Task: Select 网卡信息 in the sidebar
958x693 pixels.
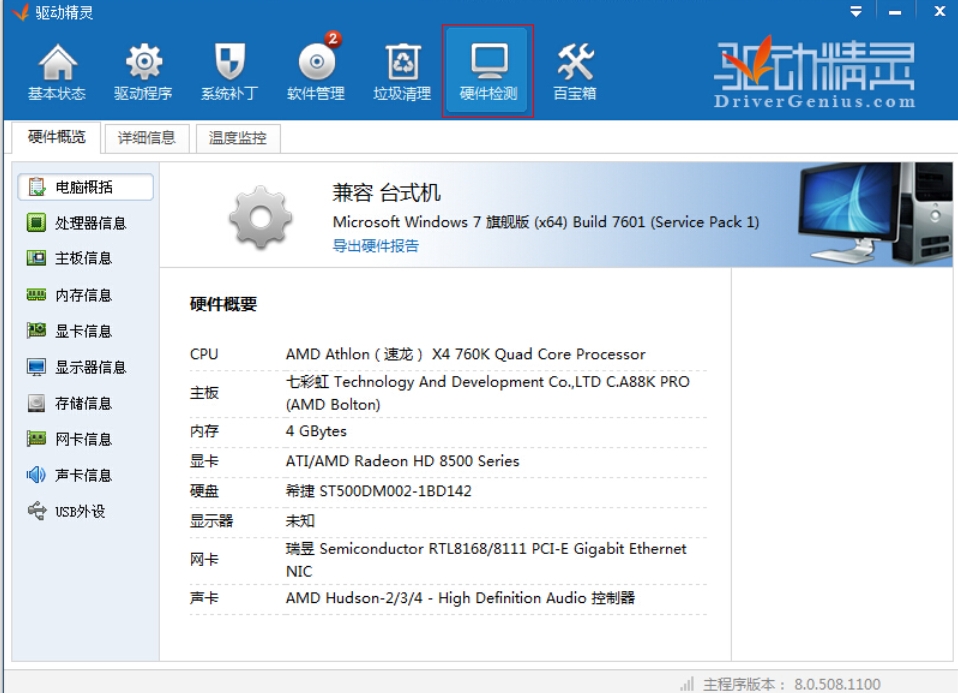Action: tap(83, 439)
